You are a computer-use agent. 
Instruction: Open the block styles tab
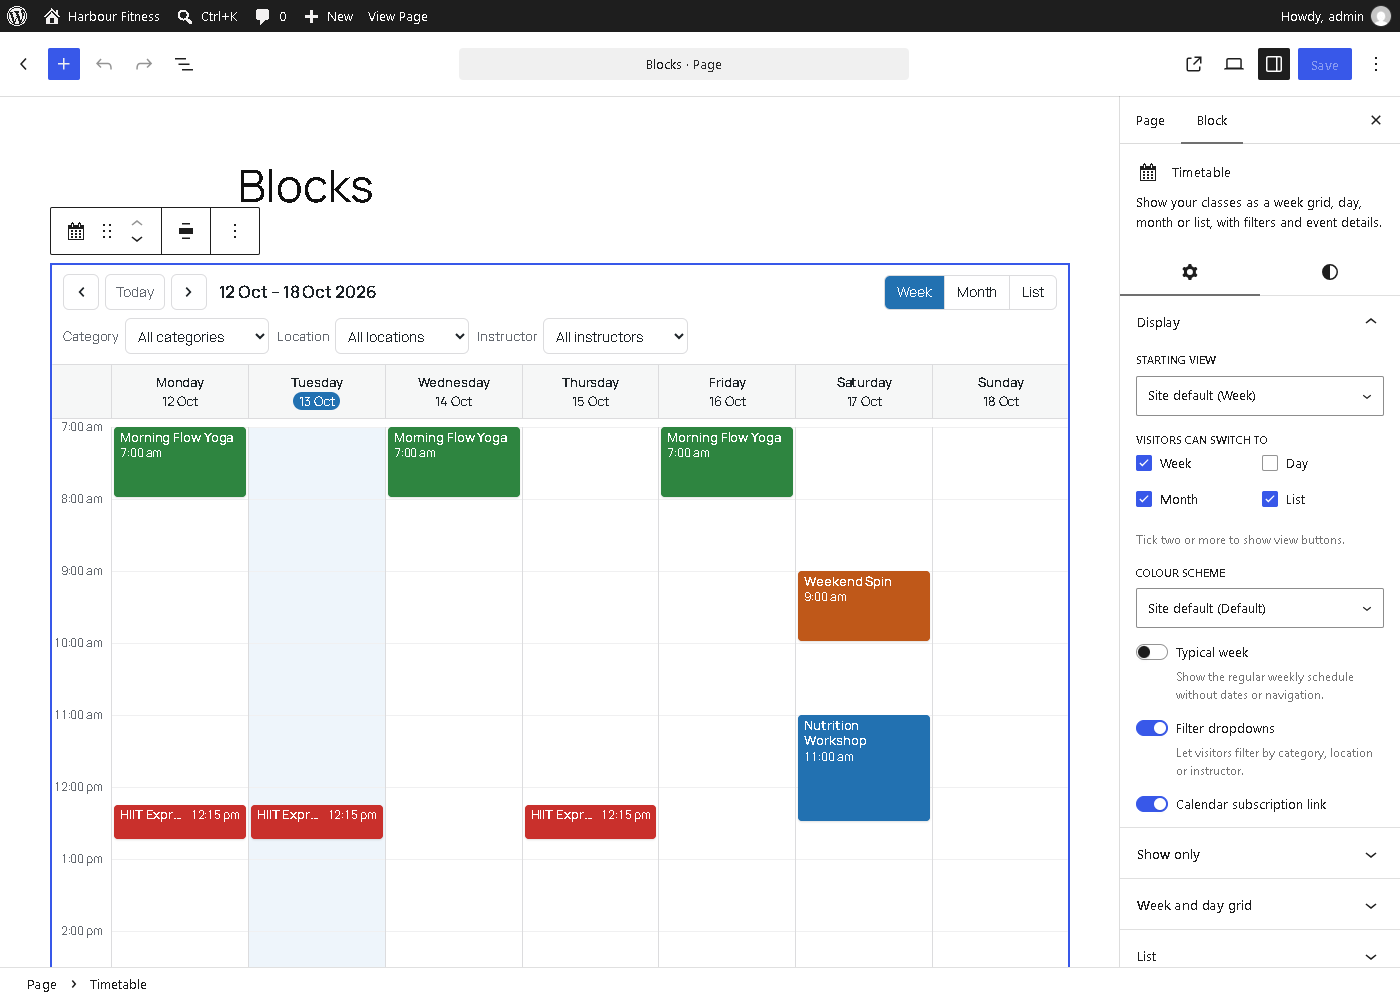pyautogui.click(x=1330, y=272)
